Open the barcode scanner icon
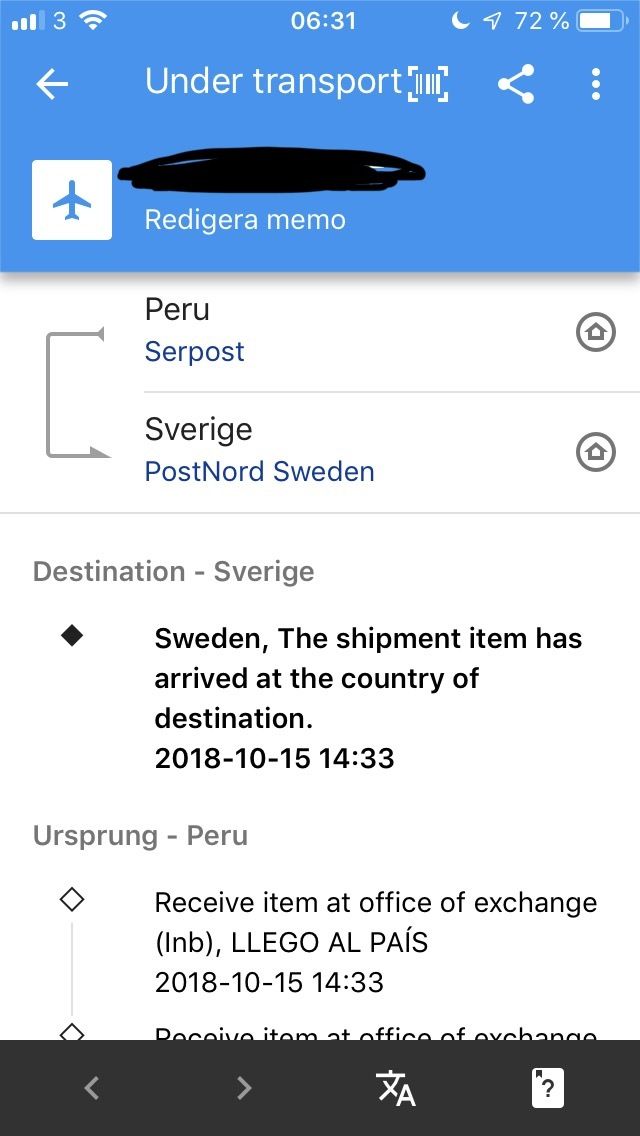Viewport: 640px width, 1136px height. (428, 84)
